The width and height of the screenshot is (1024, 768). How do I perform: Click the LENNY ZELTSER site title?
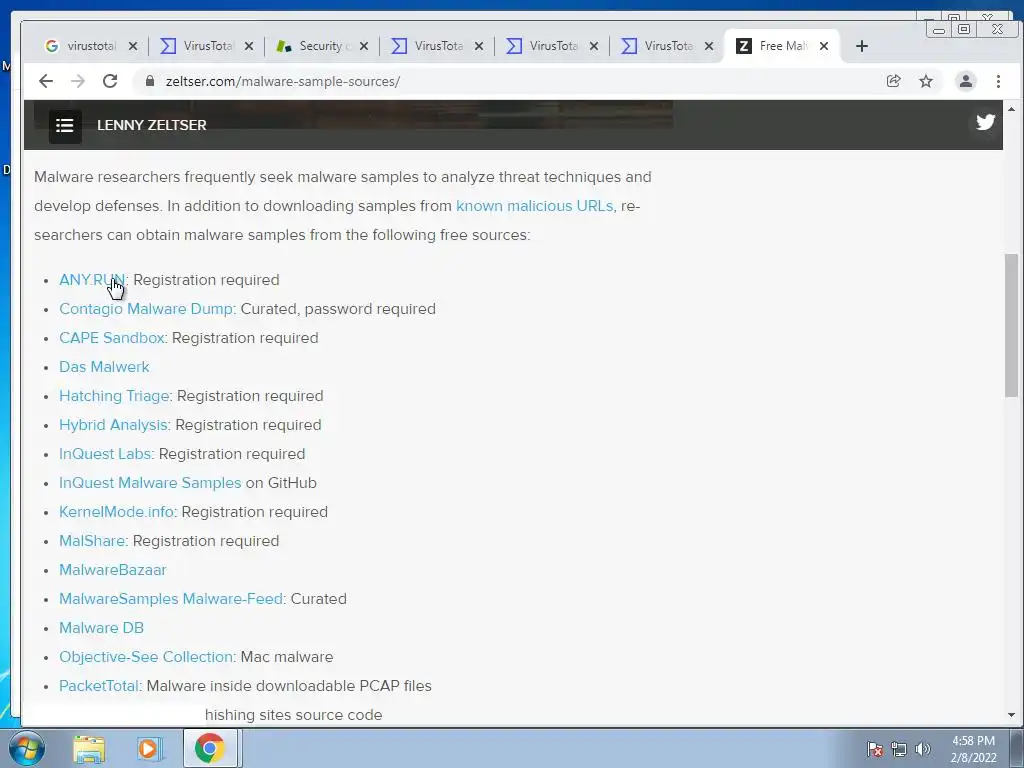[x=152, y=125]
